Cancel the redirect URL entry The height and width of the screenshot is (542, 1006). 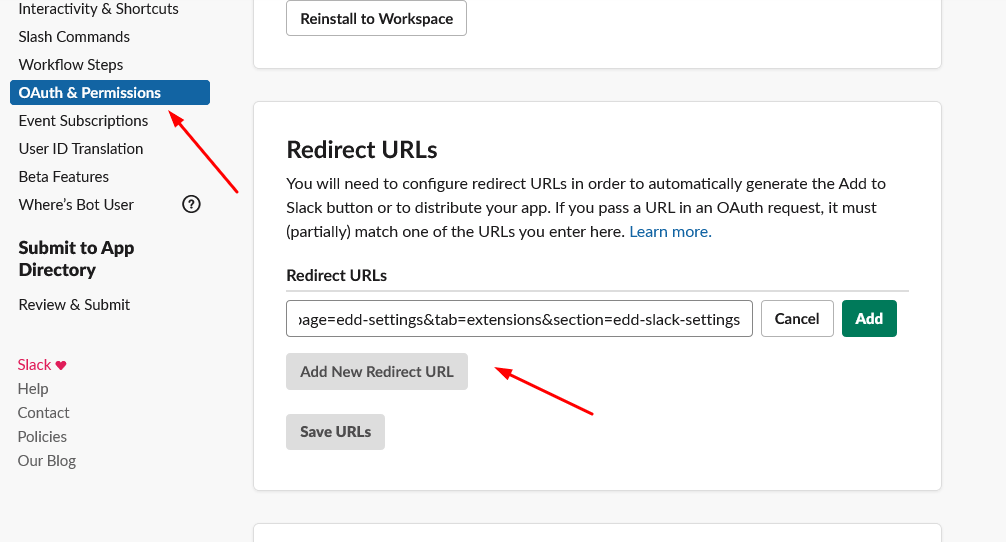[x=797, y=319]
